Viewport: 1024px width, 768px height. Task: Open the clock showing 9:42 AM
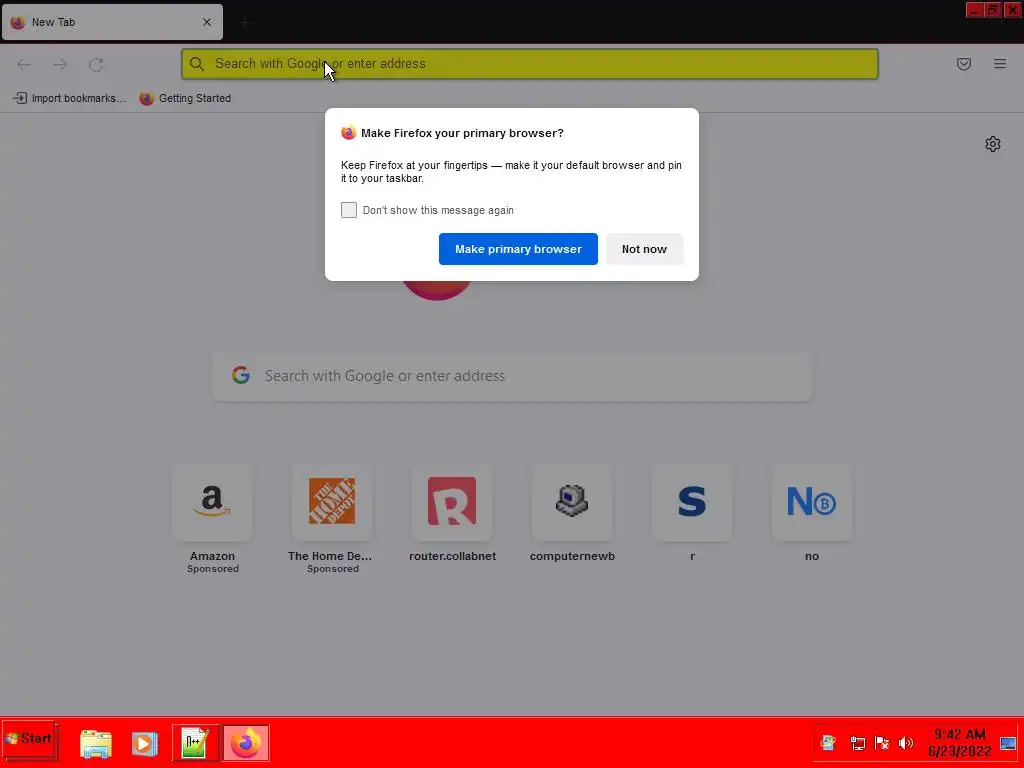pyautogui.click(x=959, y=743)
